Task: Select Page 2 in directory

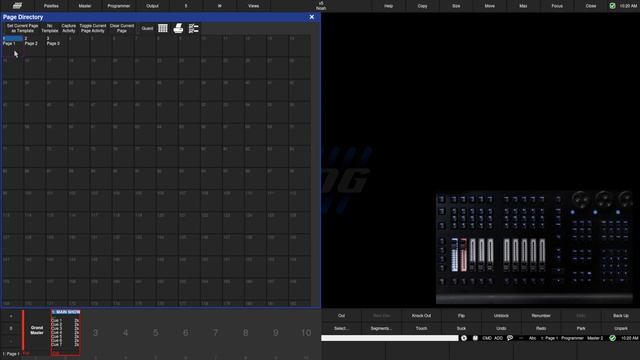Action: point(35,46)
